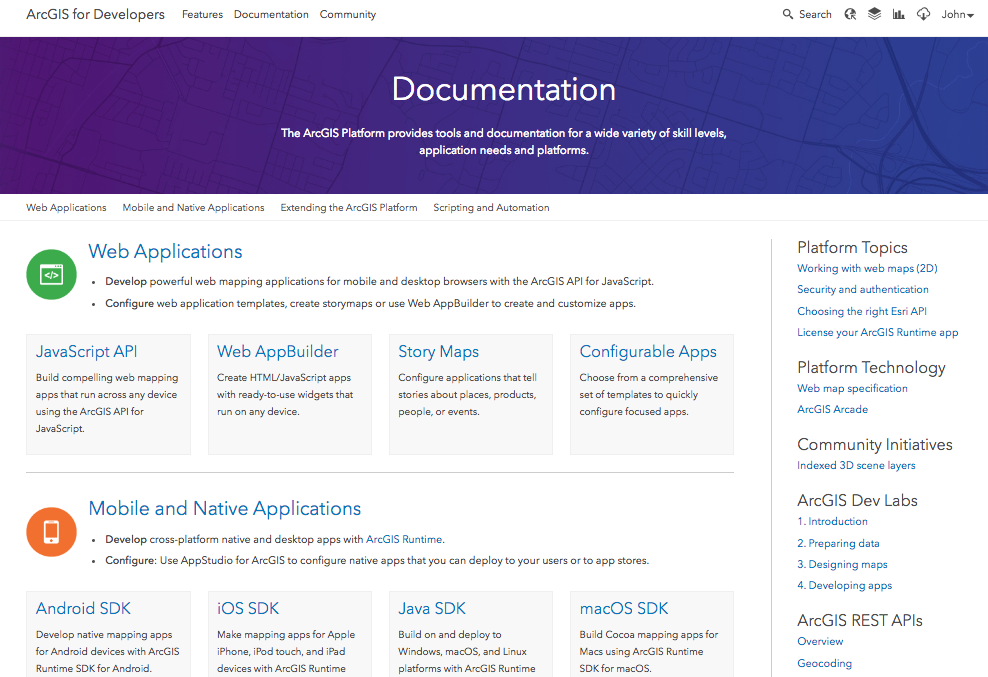Click the cloud download icon

click(x=923, y=14)
